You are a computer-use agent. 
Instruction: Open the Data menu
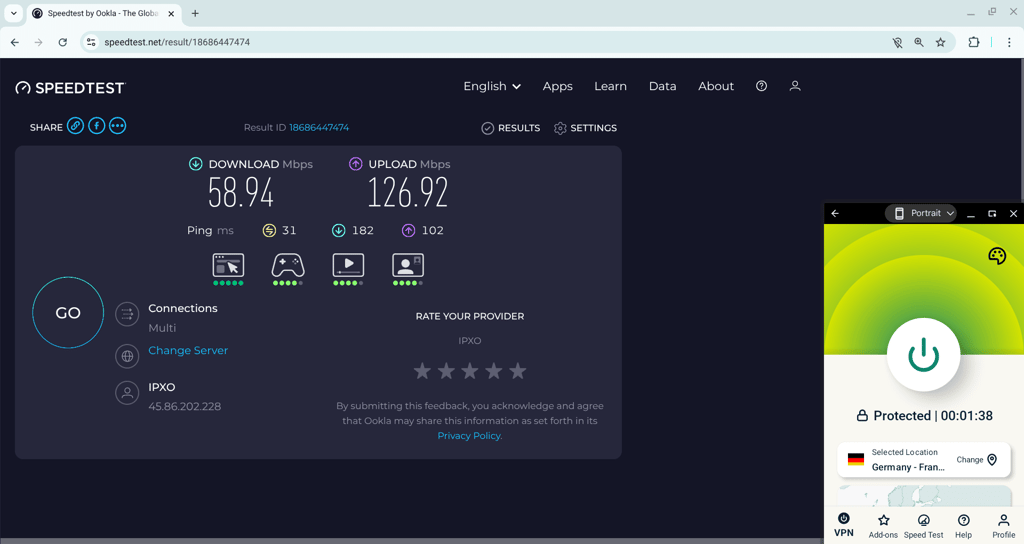click(x=662, y=86)
